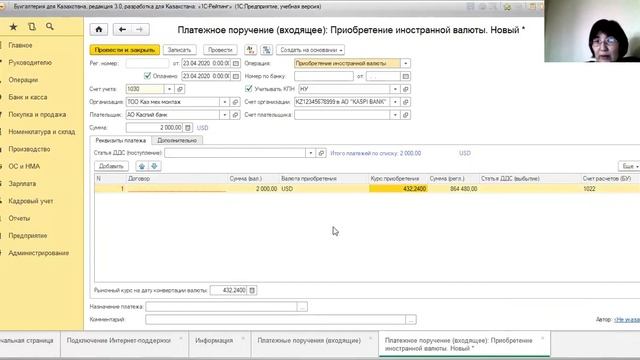640x360 pixels.
Task: Open the Счет плательщика record icon
Action: [x=405, y=115]
